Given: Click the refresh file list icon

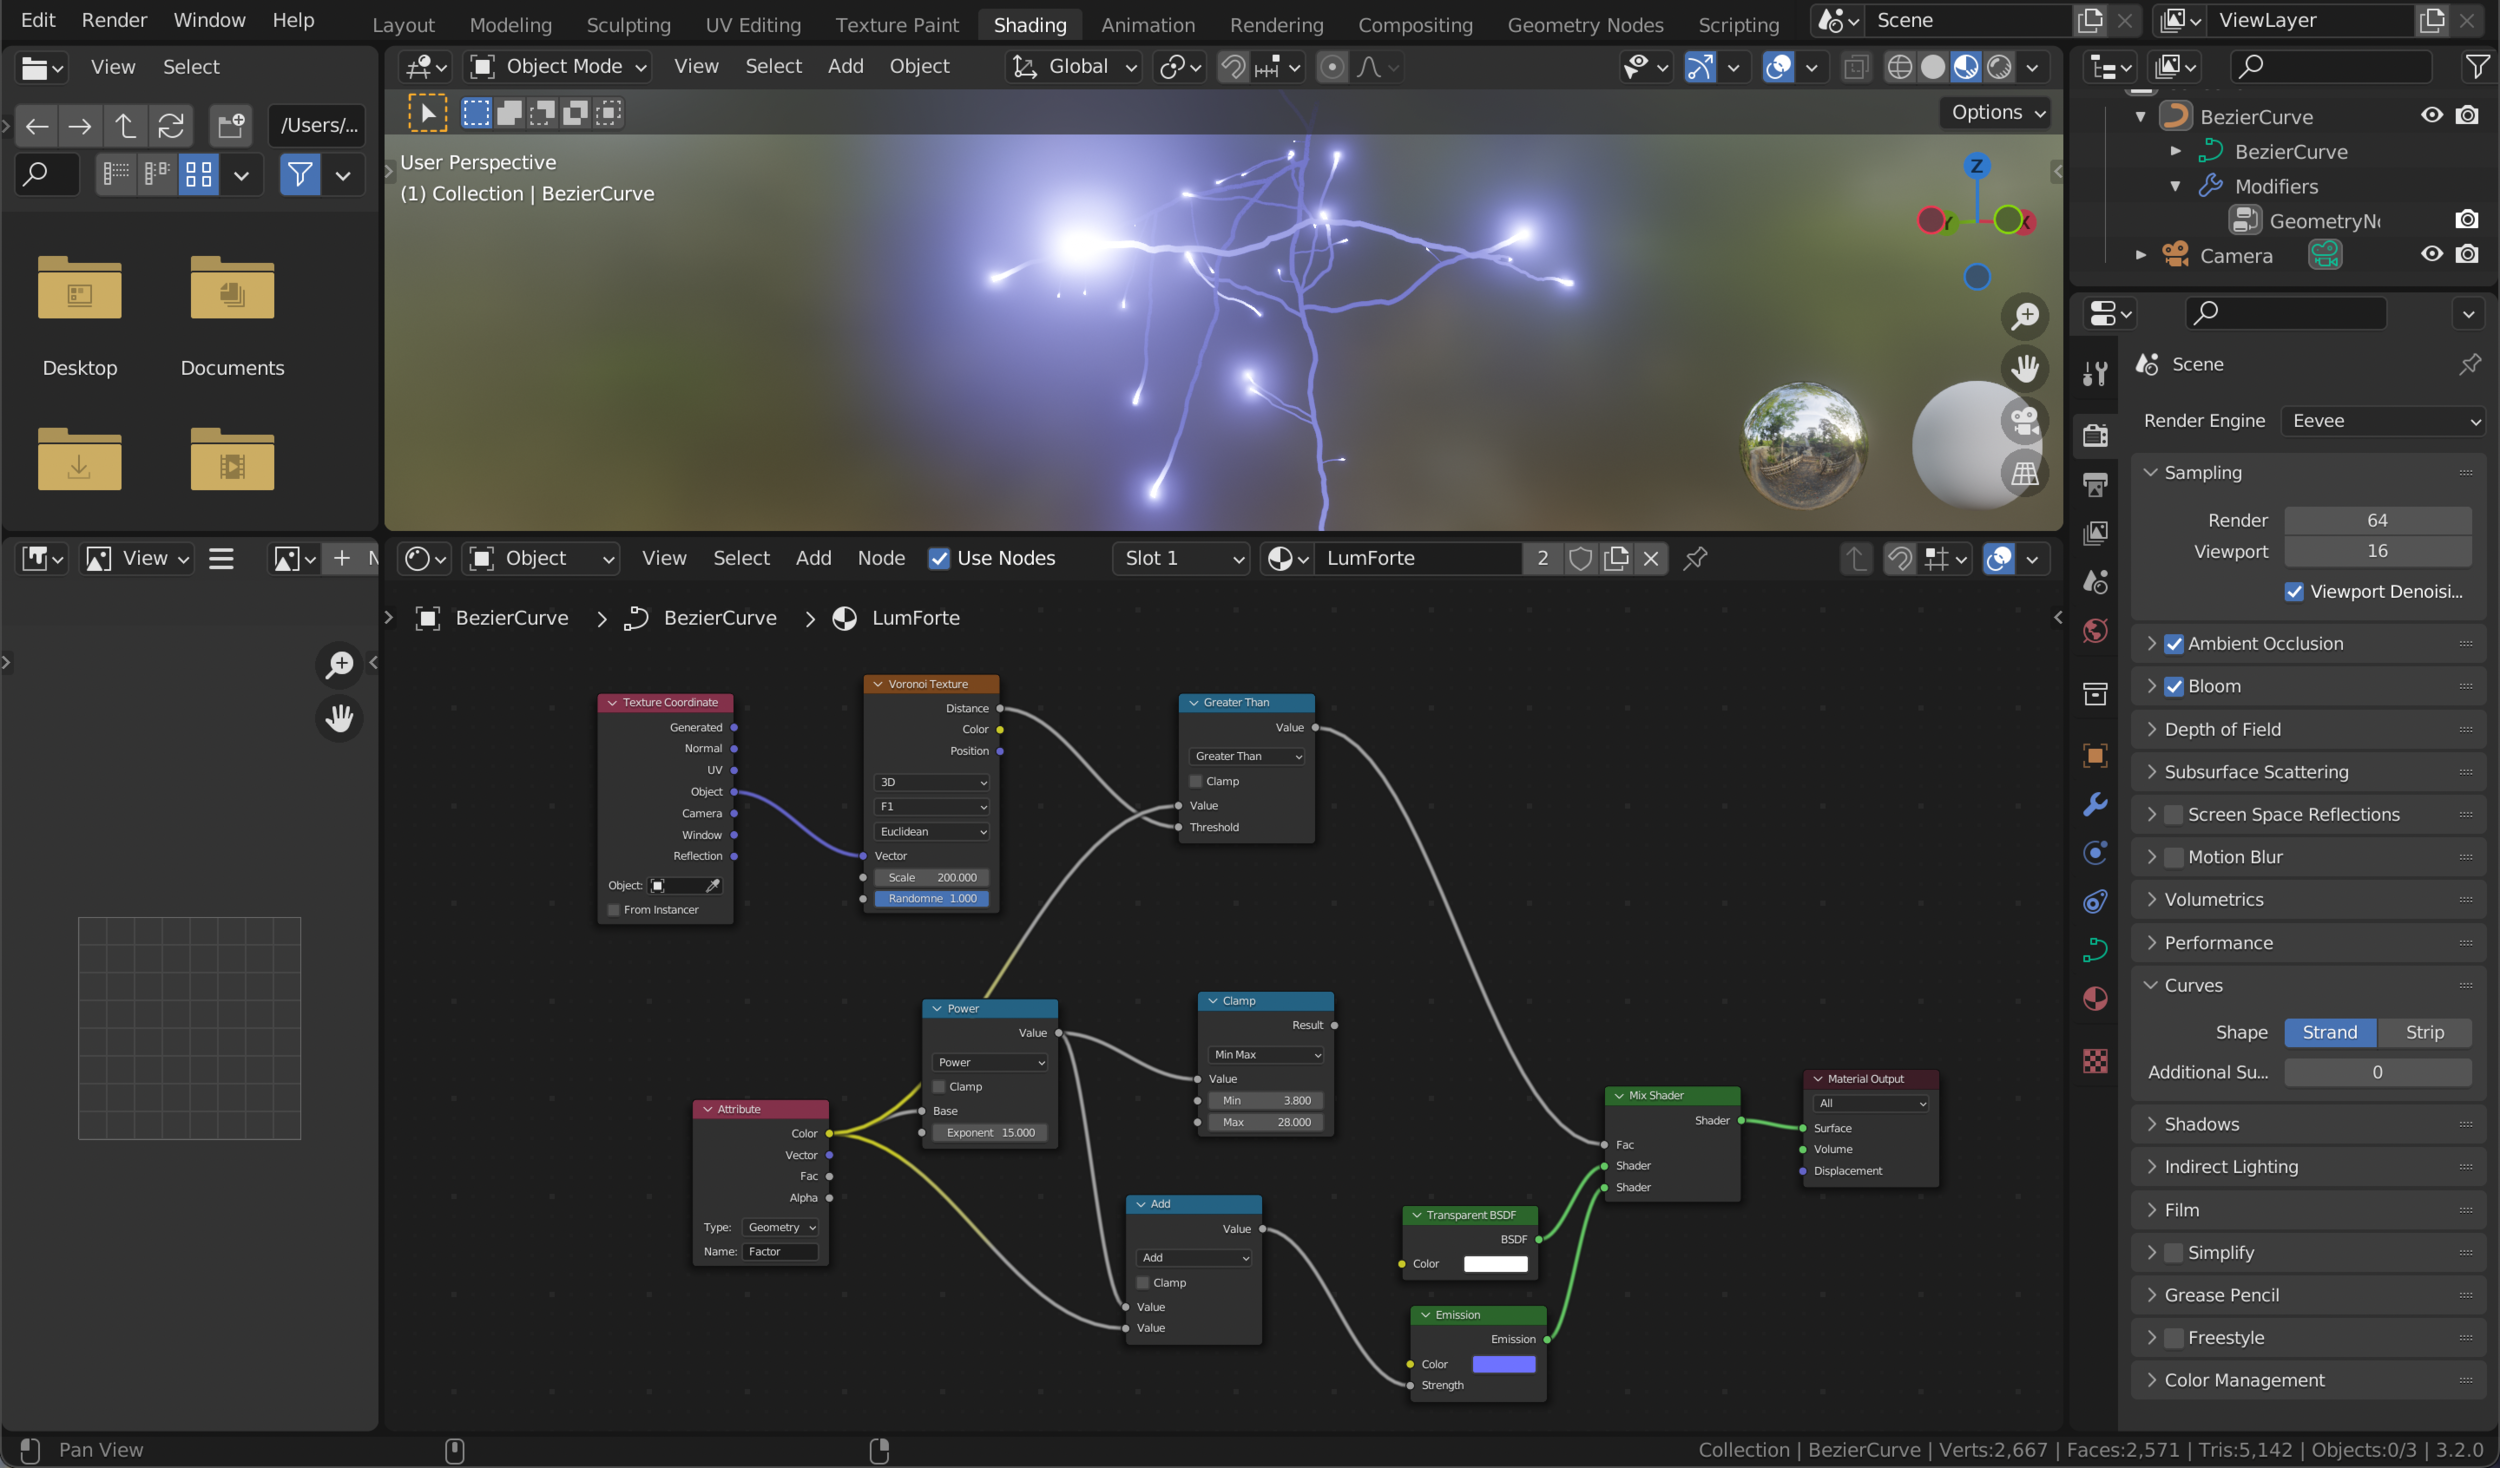Looking at the screenshot, I should coord(171,125).
